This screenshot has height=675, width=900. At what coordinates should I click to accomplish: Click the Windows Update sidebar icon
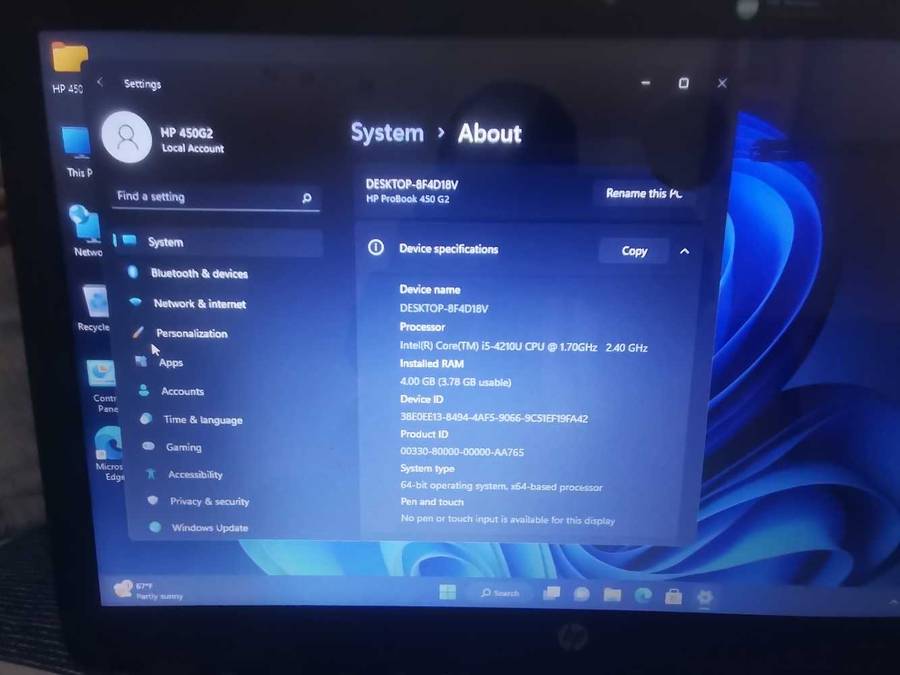pos(155,527)
